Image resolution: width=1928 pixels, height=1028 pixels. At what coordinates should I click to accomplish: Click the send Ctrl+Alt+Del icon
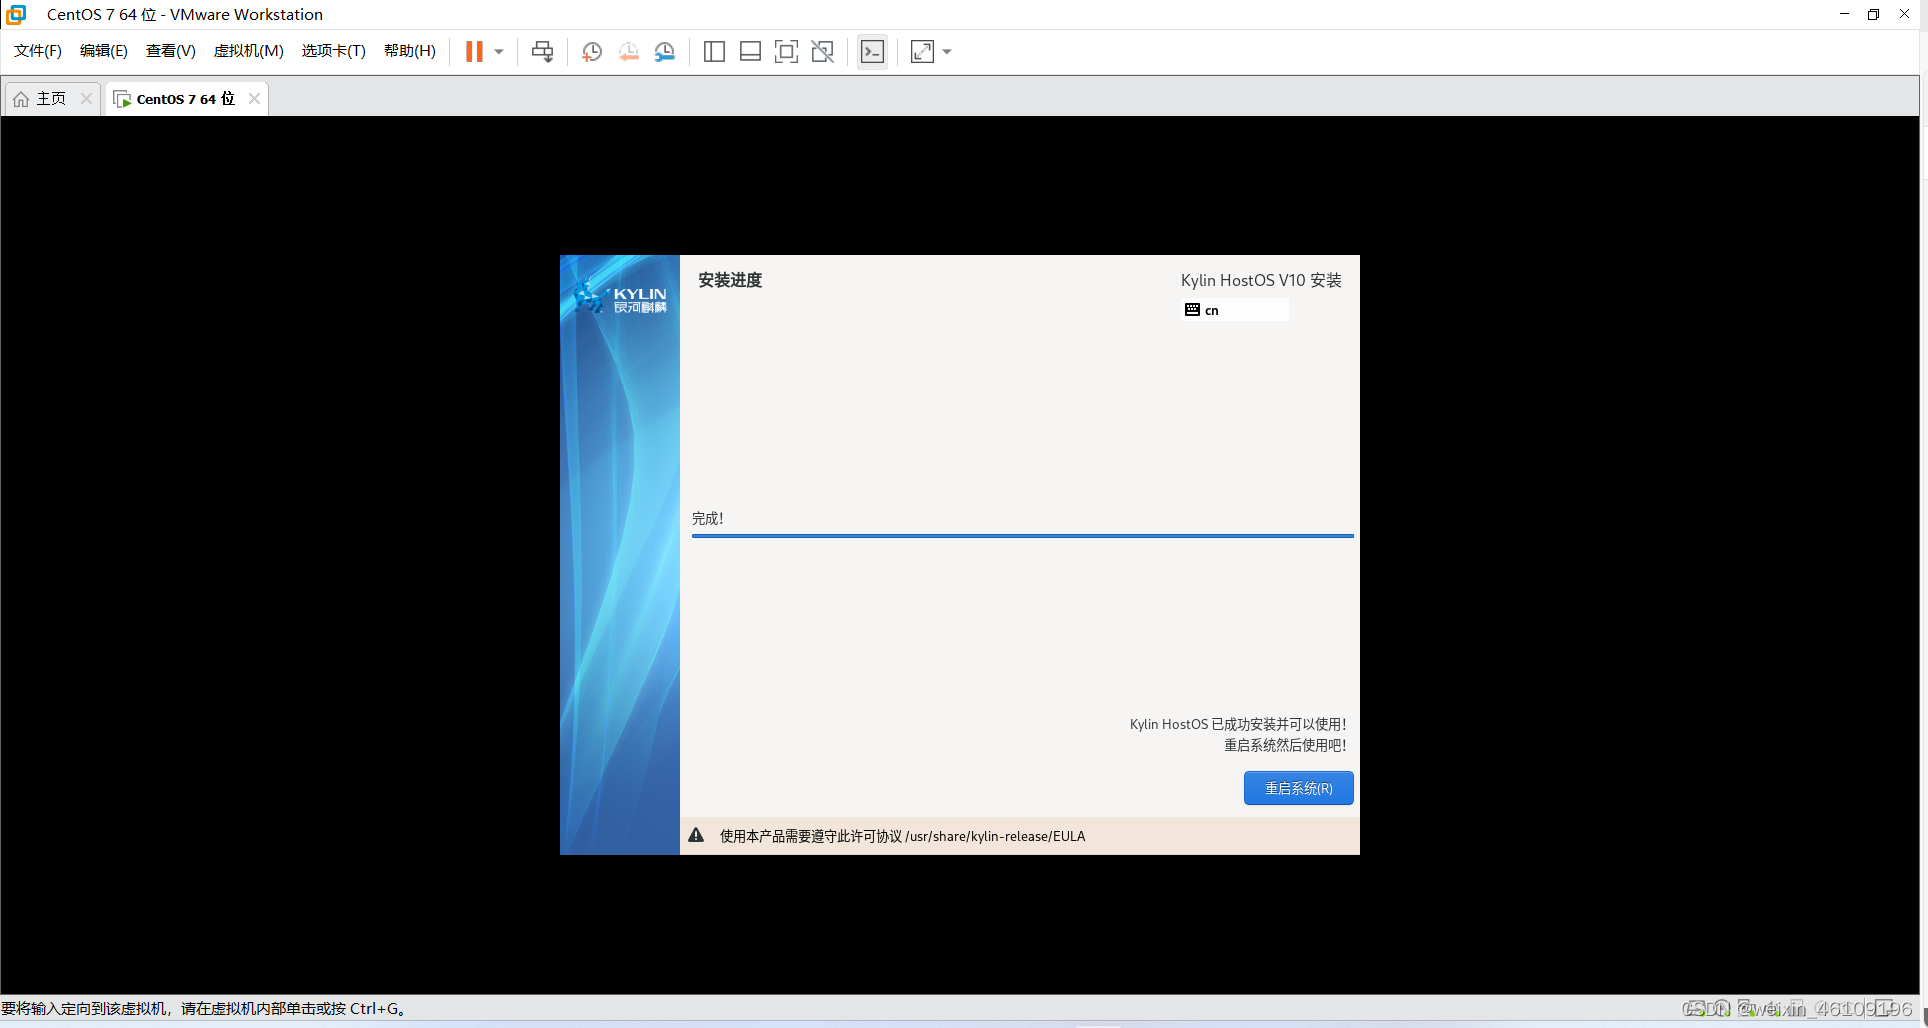click(542, 52)
